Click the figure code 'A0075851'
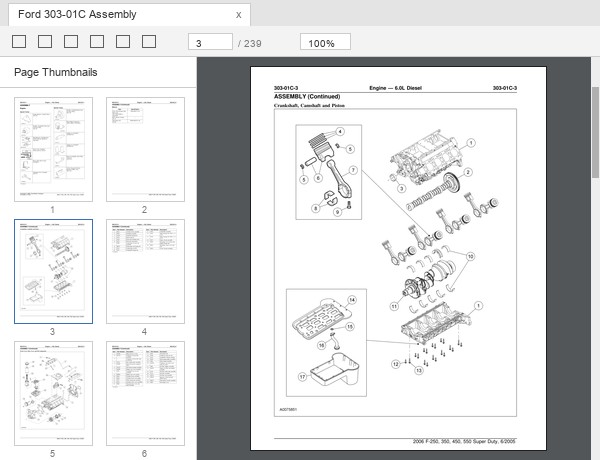 click(x=288, y=409)
